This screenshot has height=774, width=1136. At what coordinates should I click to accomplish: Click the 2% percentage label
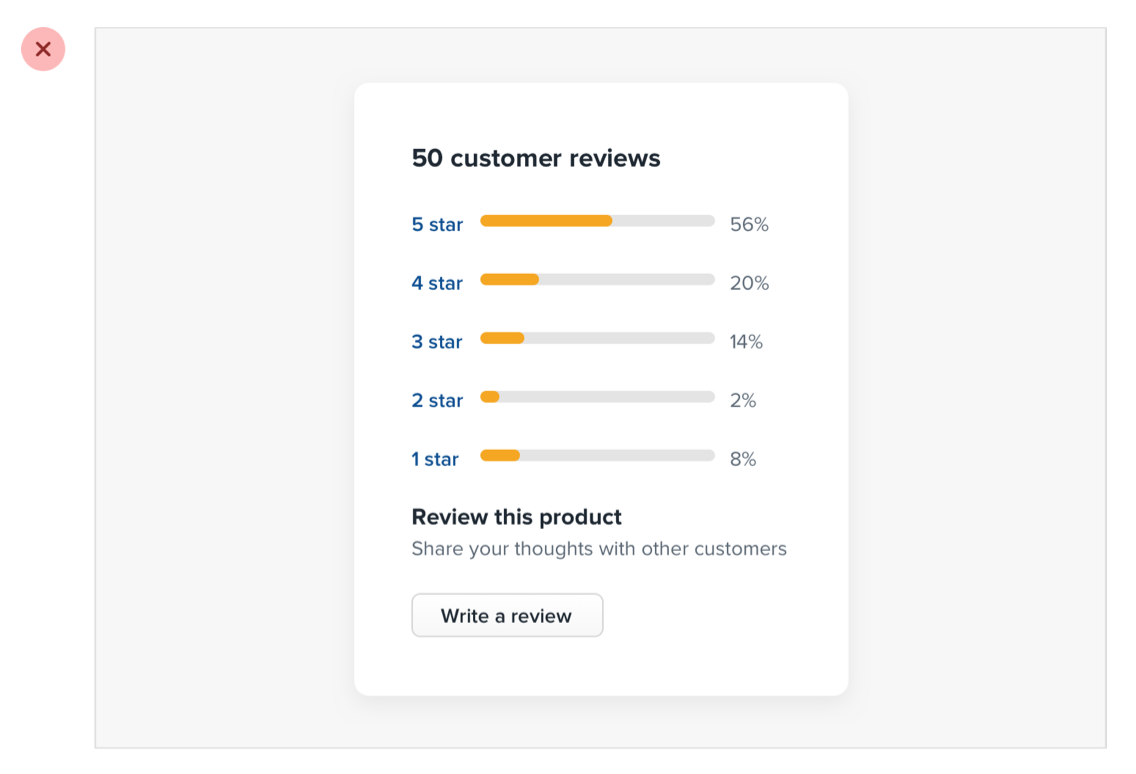743,401
